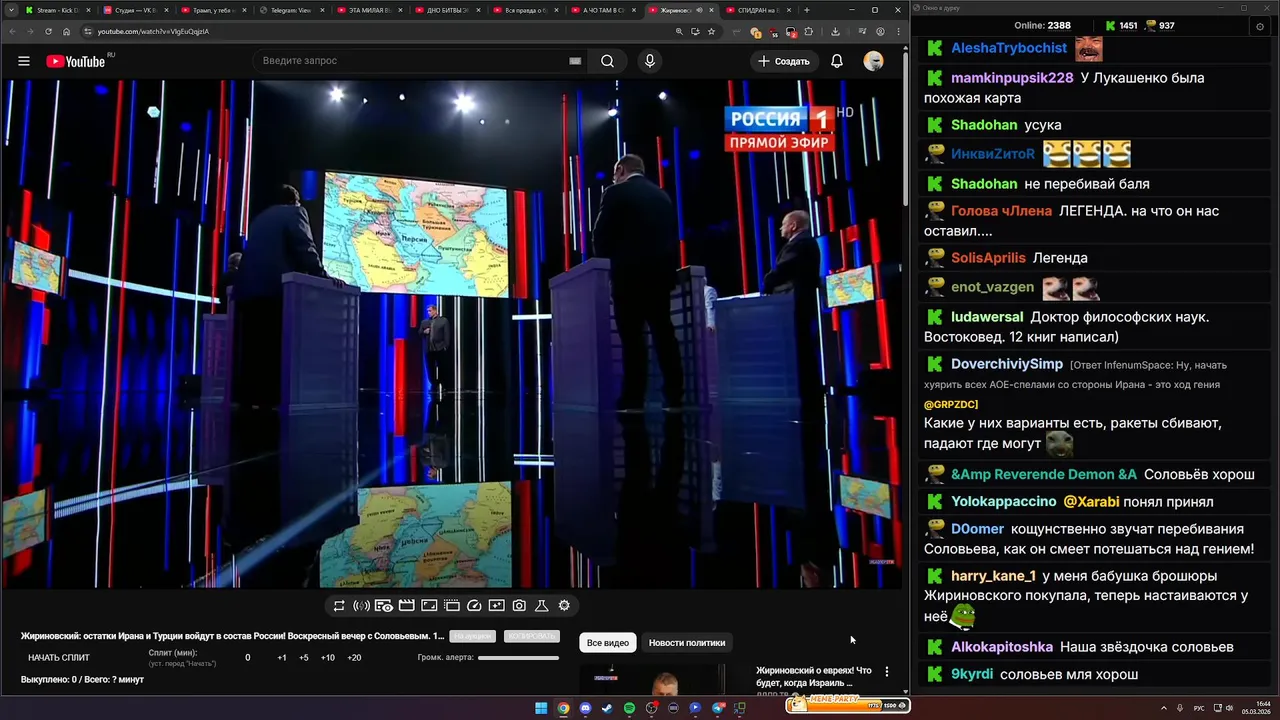Viewport: 1280px width, 720px height.
Task: Go to the YouTube home logo
Action: [76, 61]
